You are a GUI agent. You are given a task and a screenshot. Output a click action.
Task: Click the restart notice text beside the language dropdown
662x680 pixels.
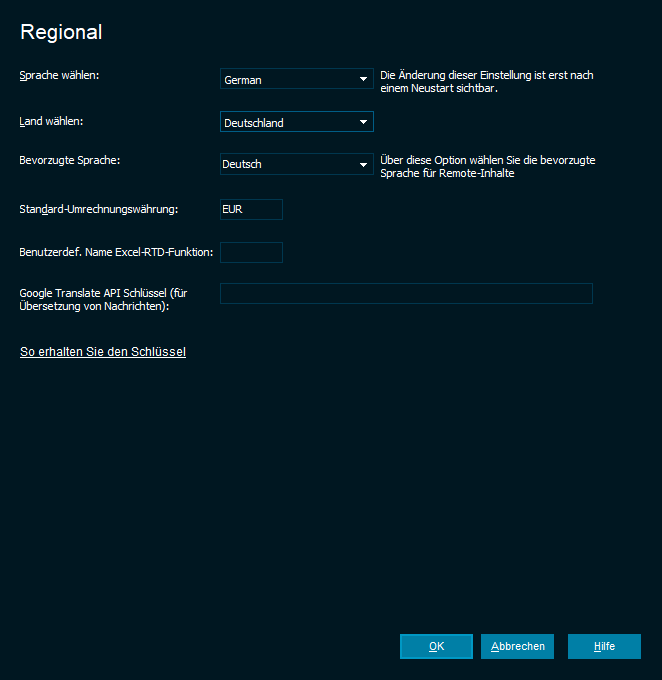point(488,81)
